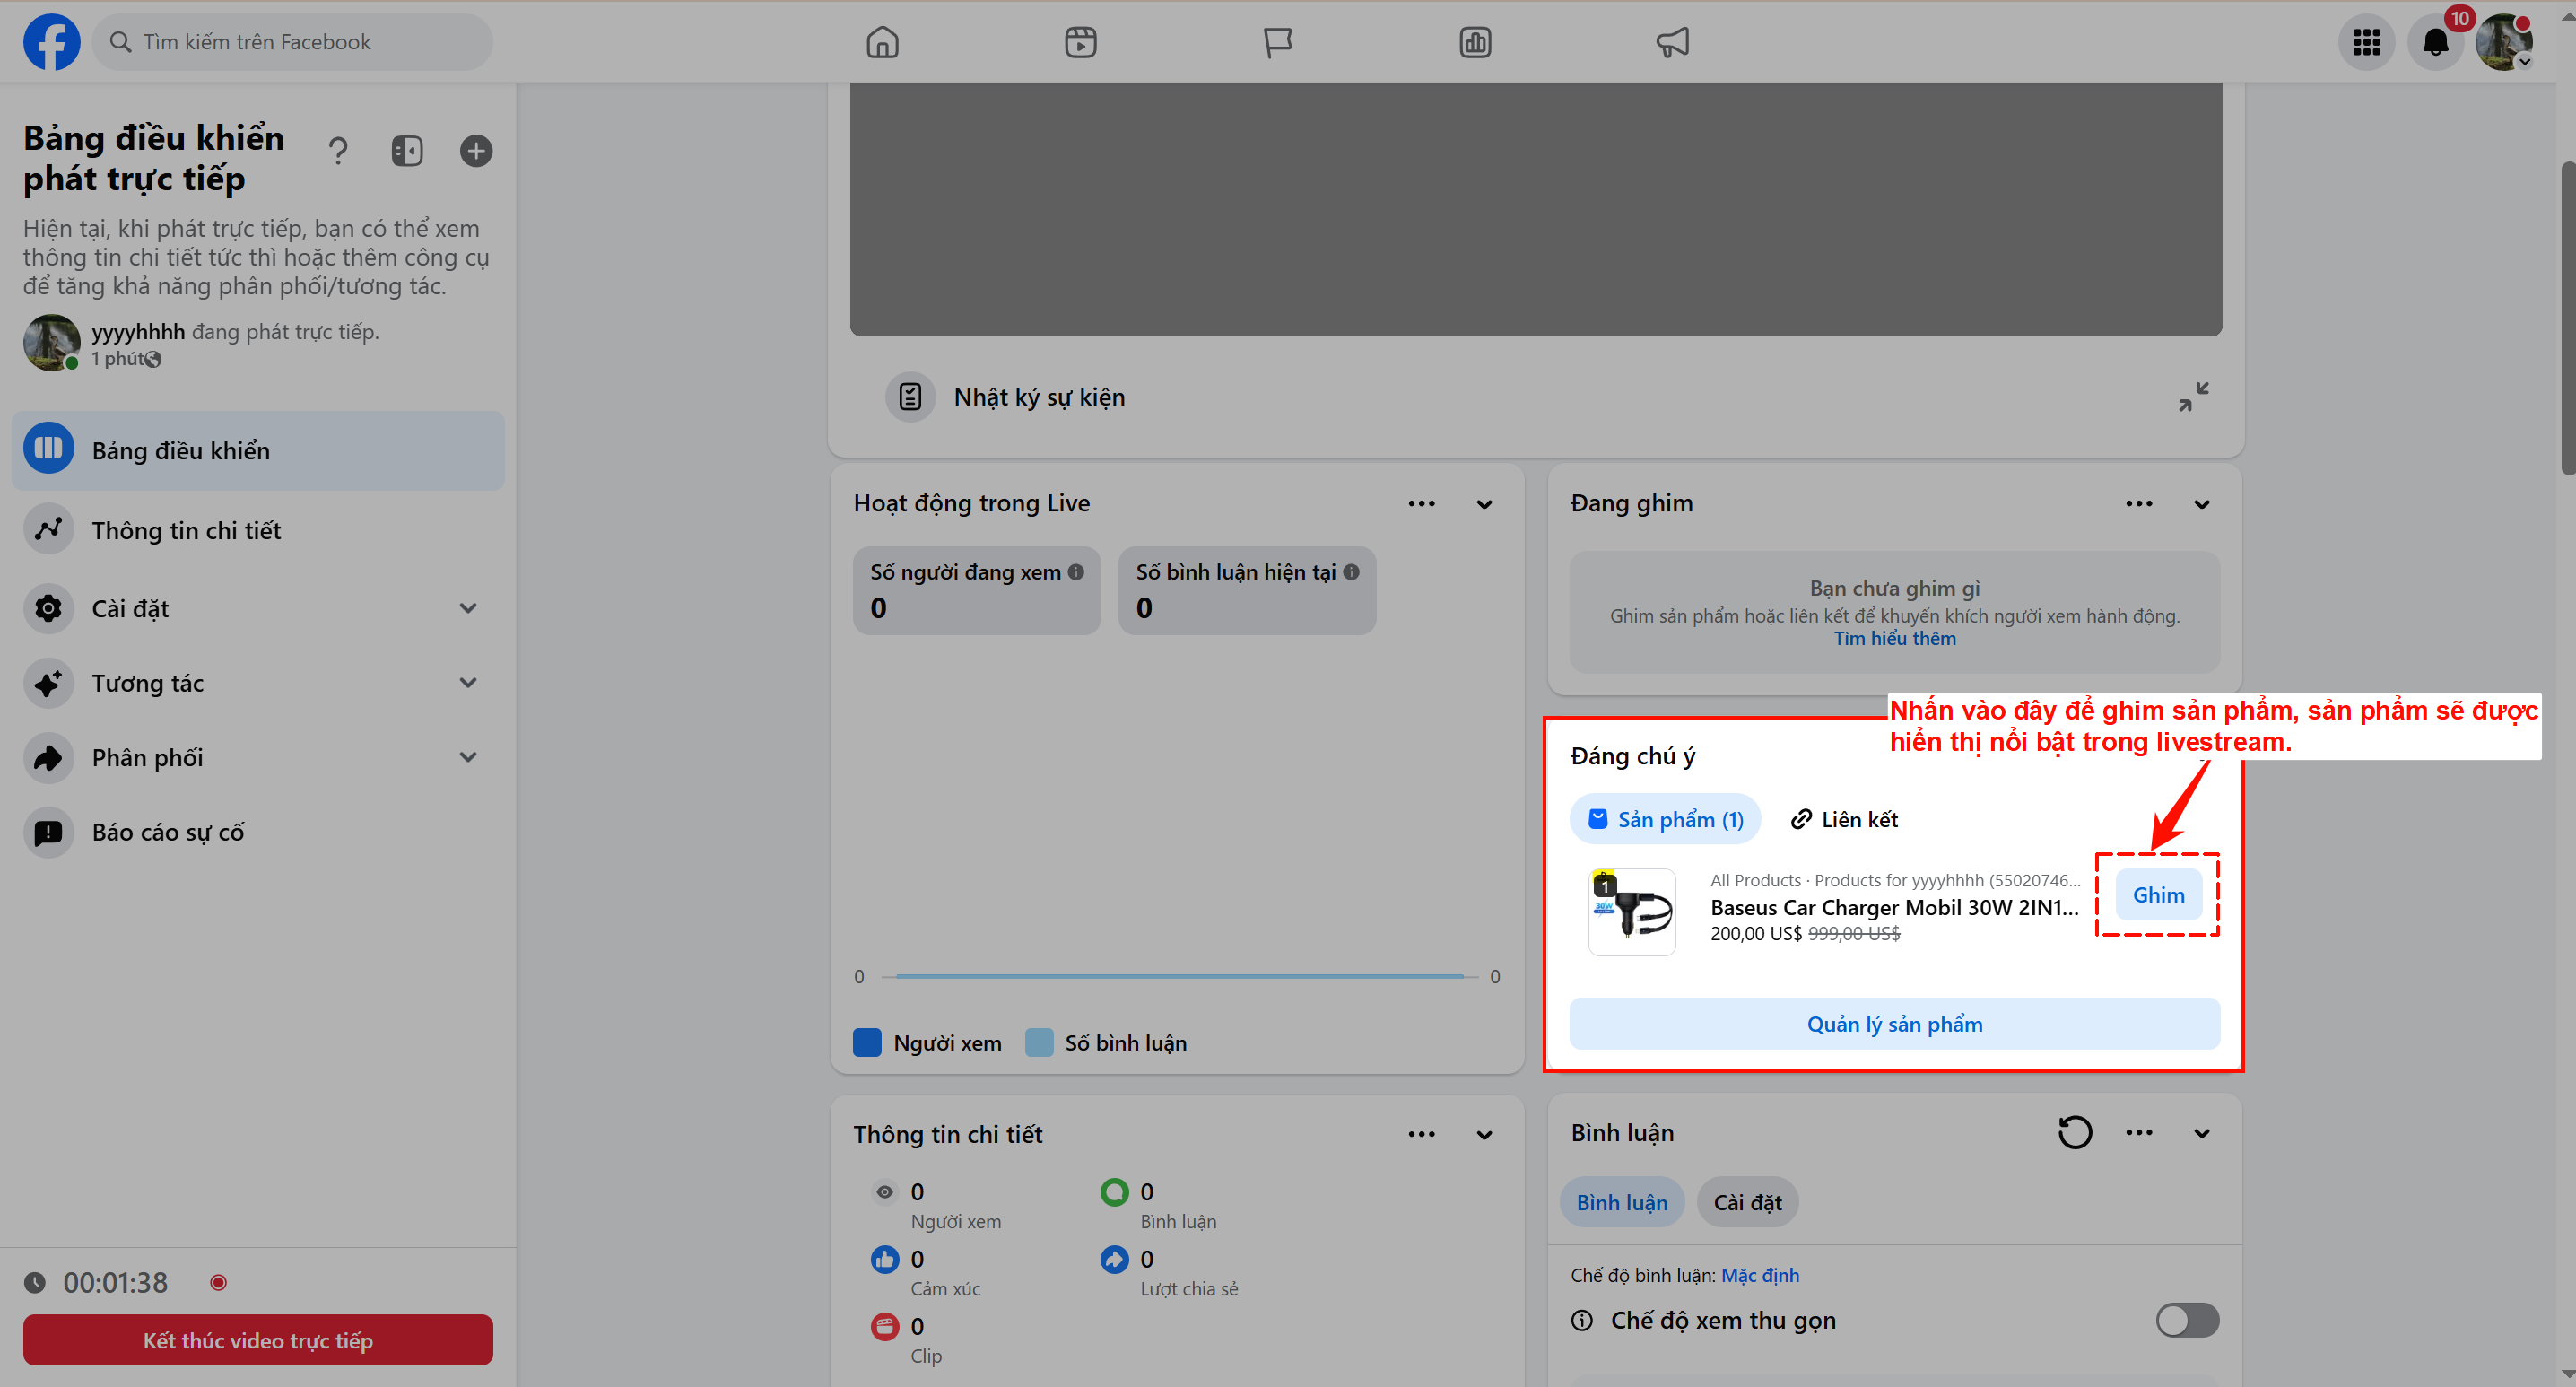Open the apps grid menu icon
Image resolution: width=2576 pixels, height=1387 pixels.
(2366, 42)
